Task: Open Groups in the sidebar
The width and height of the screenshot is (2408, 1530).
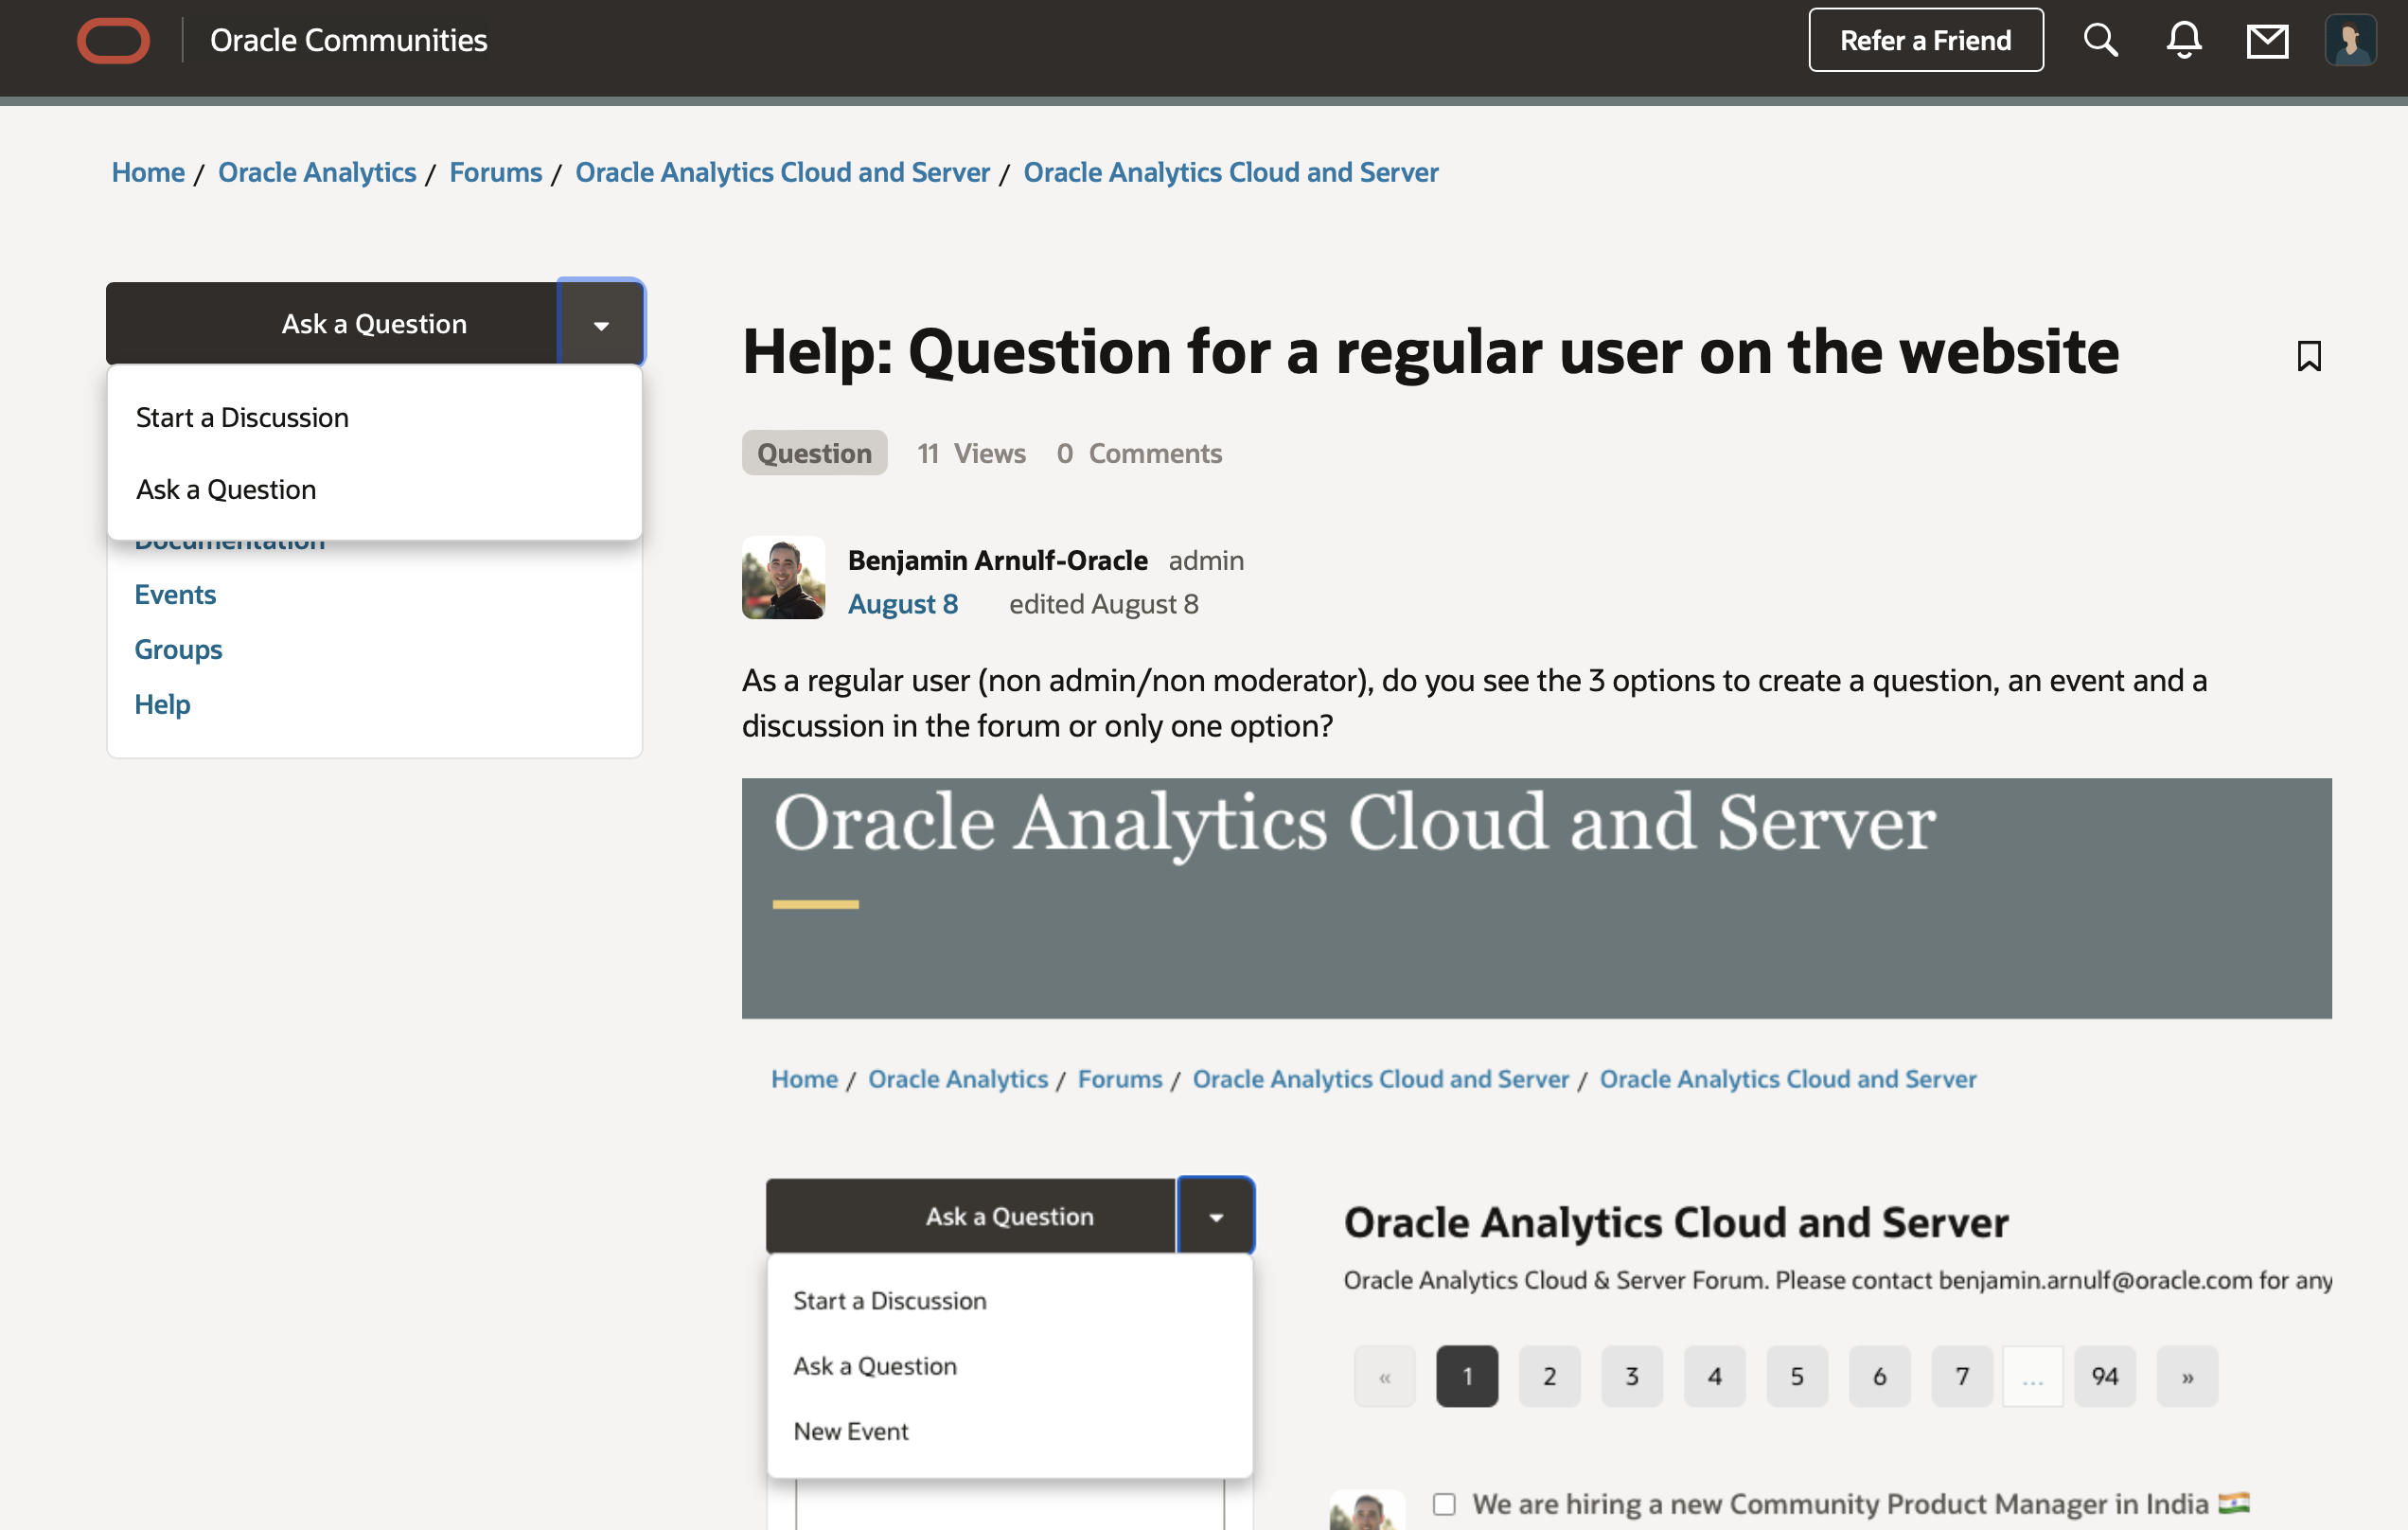Action: tap(178, 649)
